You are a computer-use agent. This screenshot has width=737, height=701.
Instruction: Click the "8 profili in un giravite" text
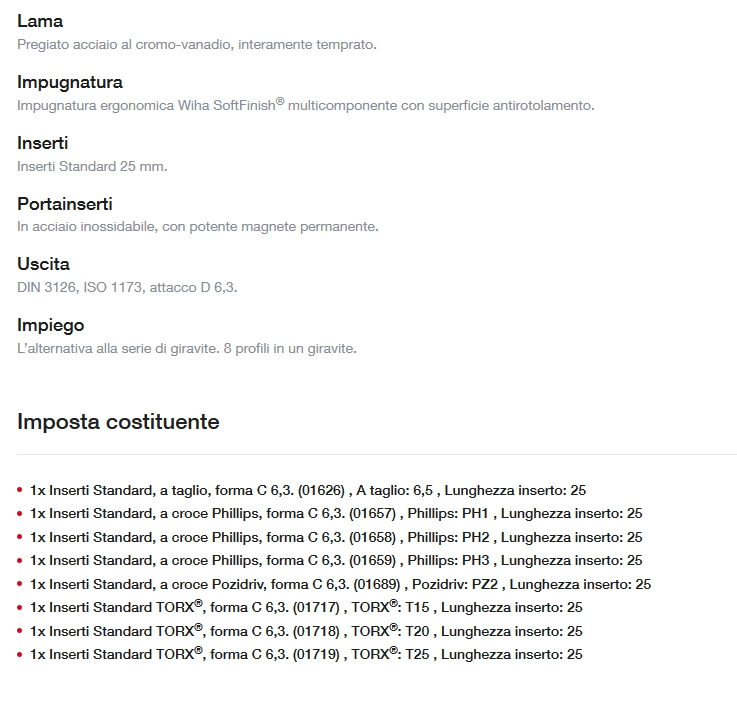(x=290, y=349)
